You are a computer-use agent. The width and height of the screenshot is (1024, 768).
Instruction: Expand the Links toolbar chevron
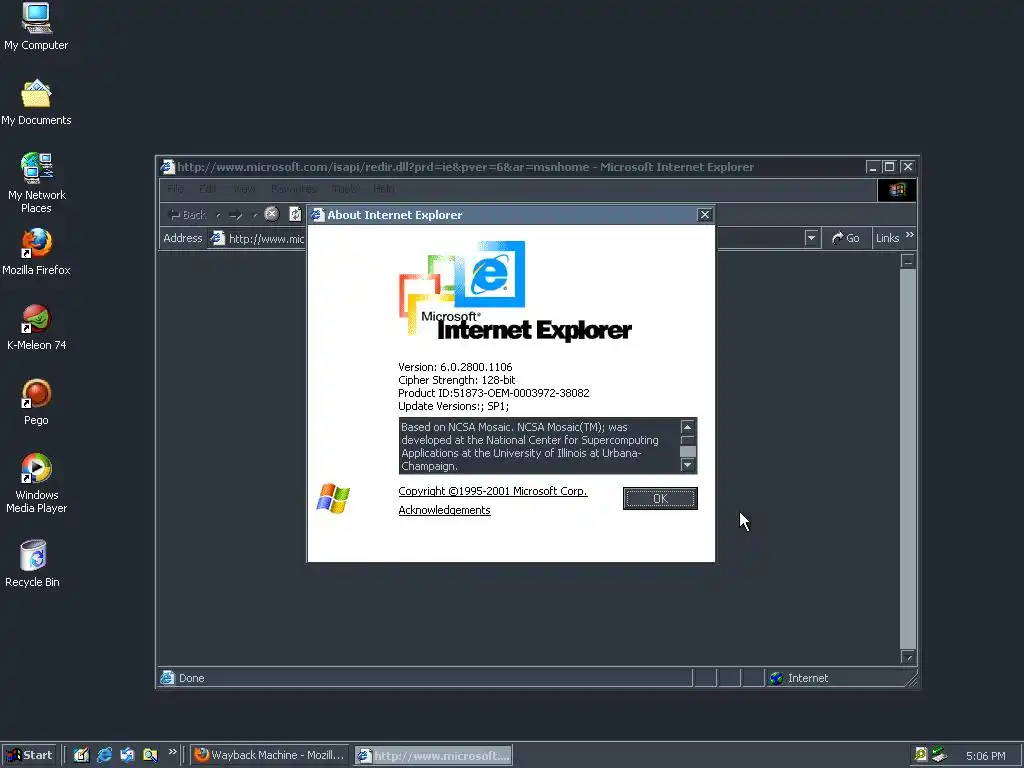point(910,234)
